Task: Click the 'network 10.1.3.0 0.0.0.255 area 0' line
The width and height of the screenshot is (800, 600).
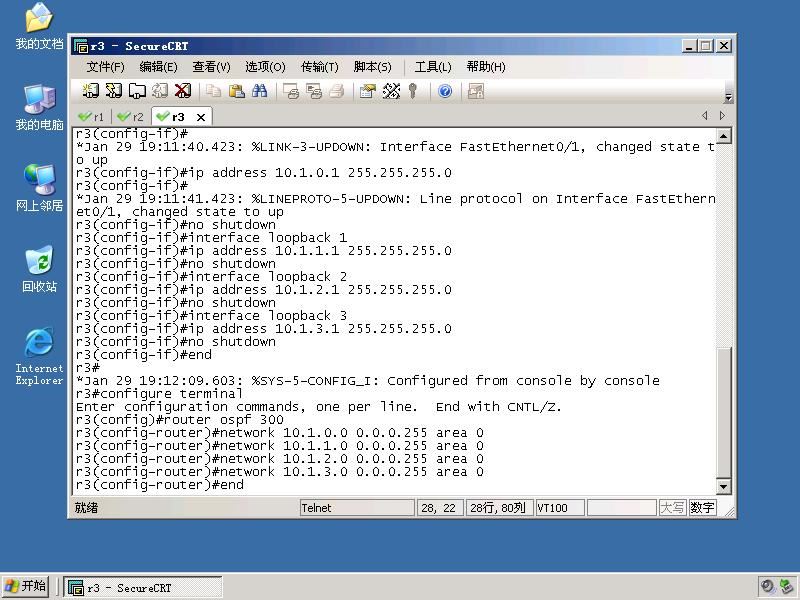Action: pos(280,472)
